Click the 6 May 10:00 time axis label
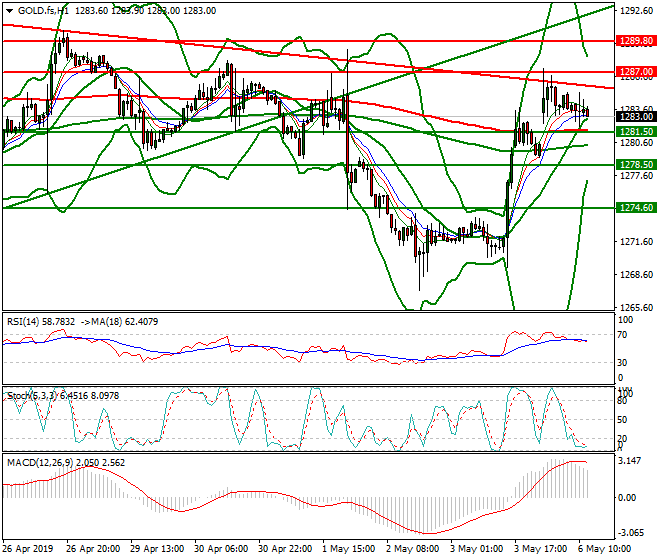The image size is (660, 560). pyautogui.click(x=604, y=549)
